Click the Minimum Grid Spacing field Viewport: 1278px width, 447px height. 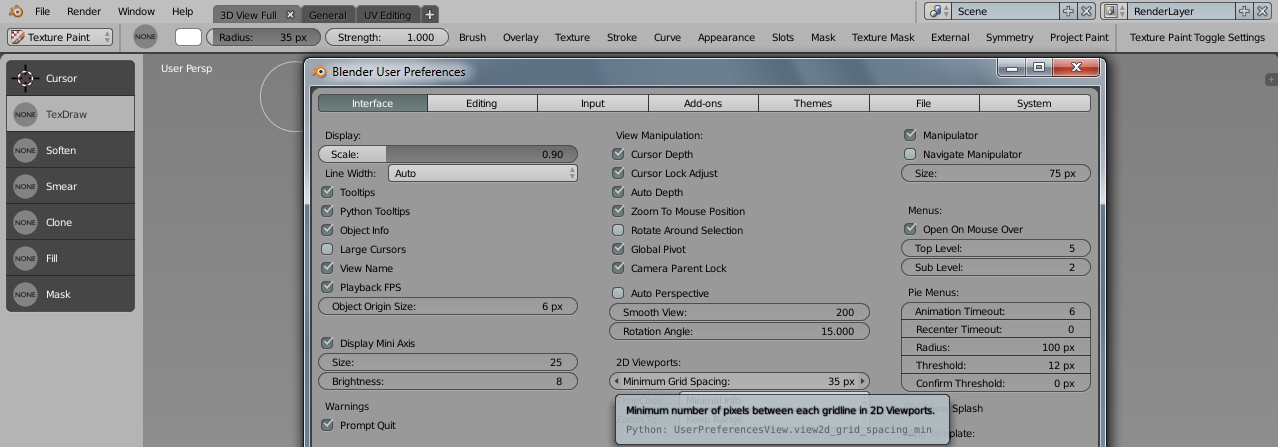740,381
